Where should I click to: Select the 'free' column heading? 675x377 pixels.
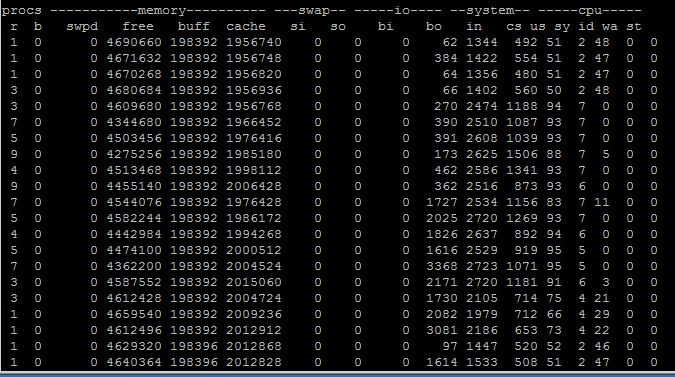(138, 26)
